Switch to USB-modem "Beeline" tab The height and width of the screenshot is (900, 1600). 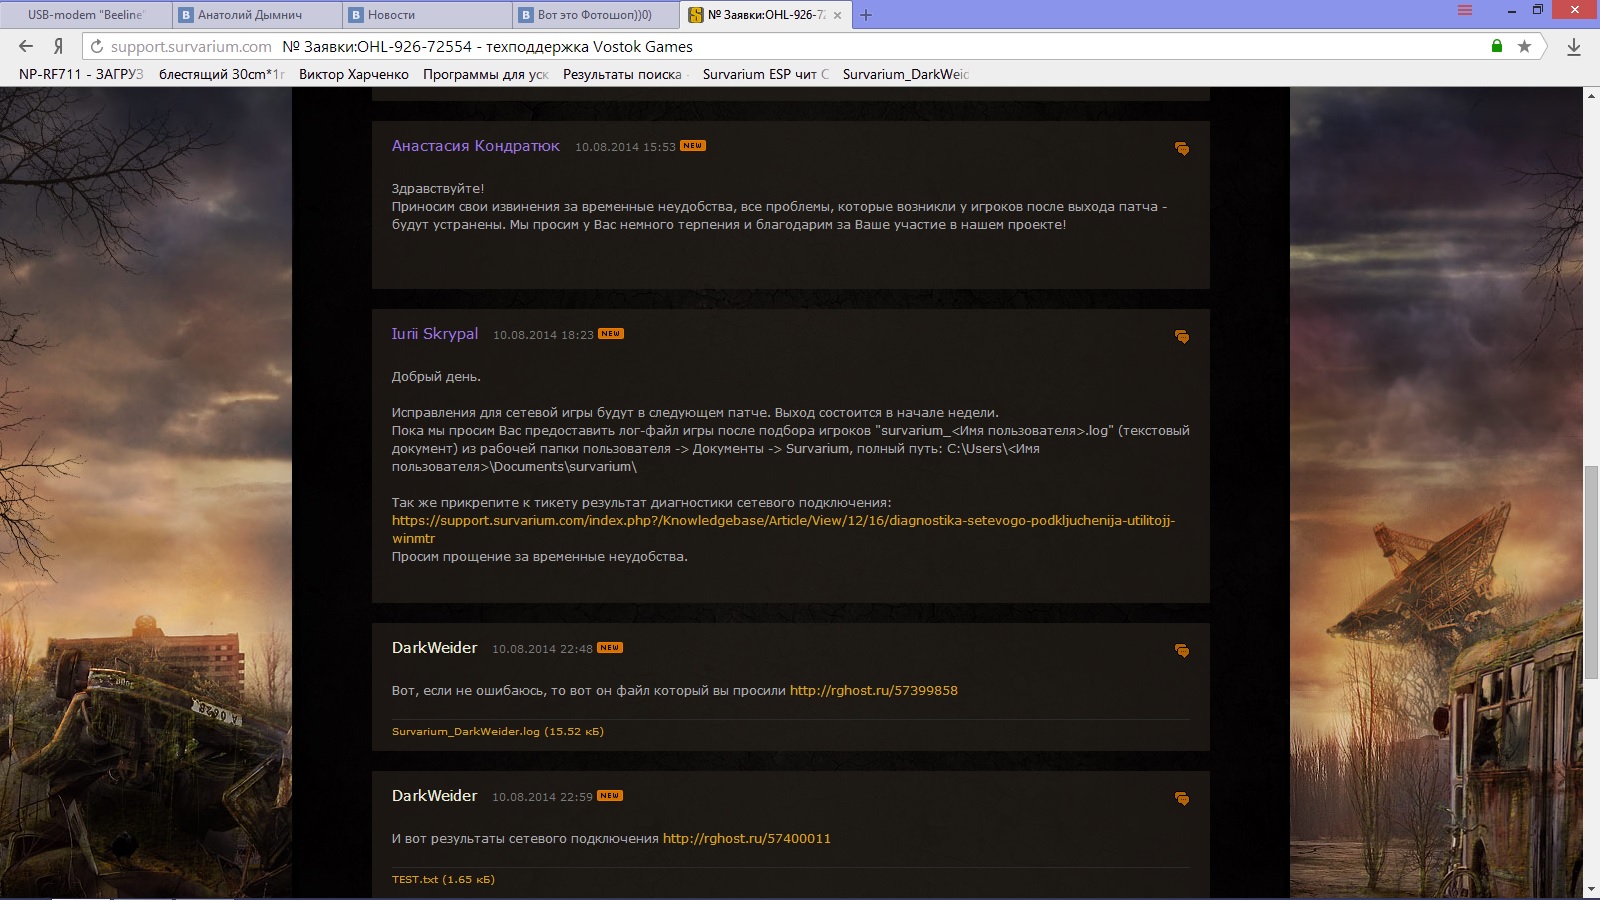[x=86, y=15]
